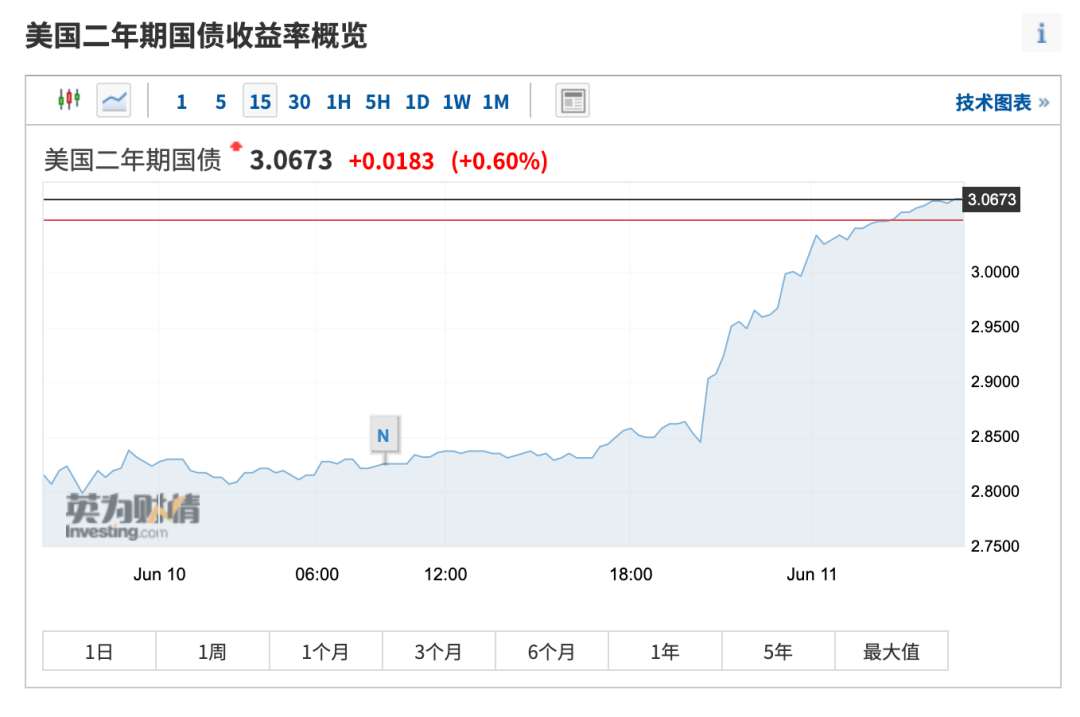The image size is (1080, 717).
Task: Choose the 1M interval
Action: pyautogui.click(x=496, y=101)
